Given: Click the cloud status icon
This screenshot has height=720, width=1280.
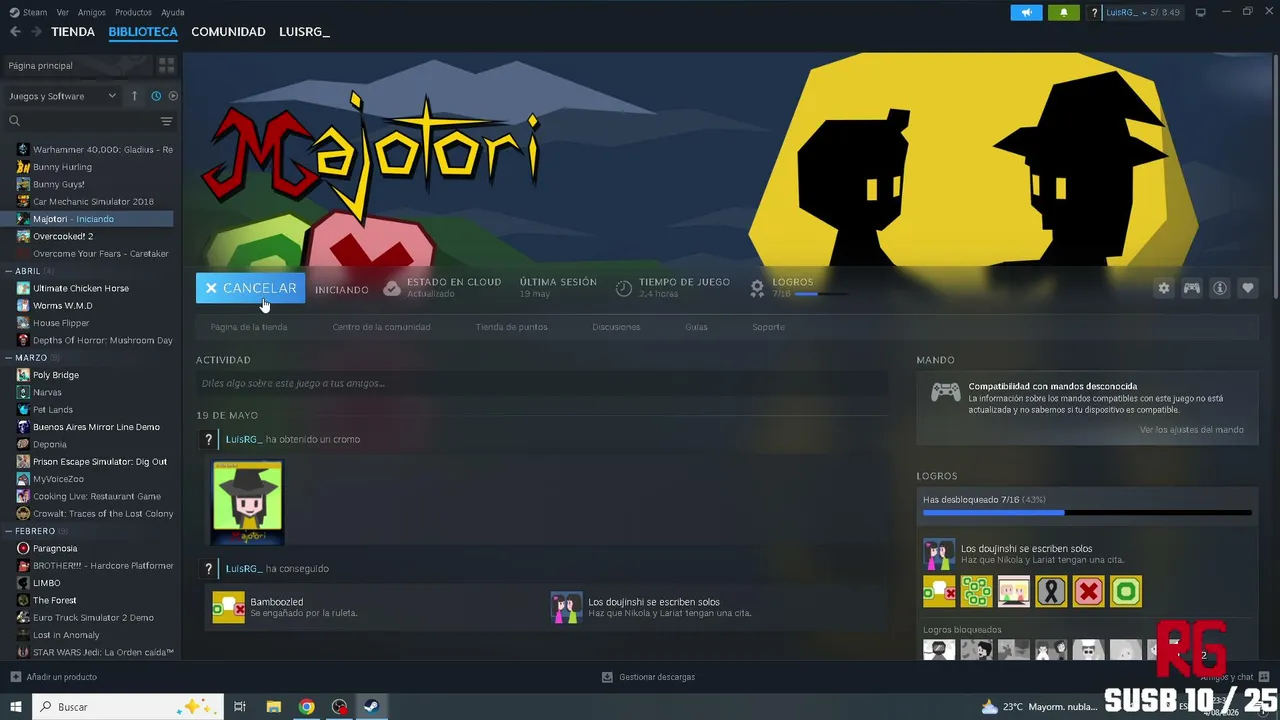Looking at the screenshot, I should pos(392,288).
